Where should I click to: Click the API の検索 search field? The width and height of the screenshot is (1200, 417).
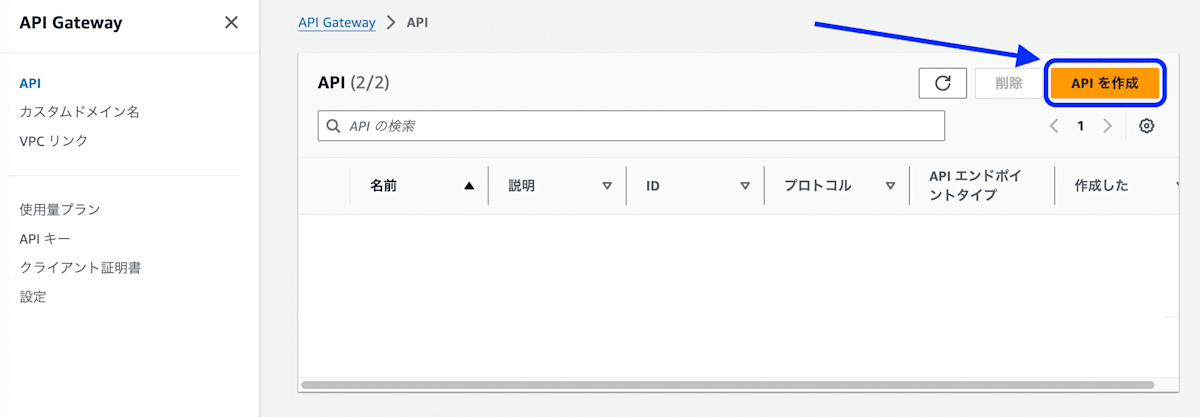pyautogui.click(x=631, y=126)
